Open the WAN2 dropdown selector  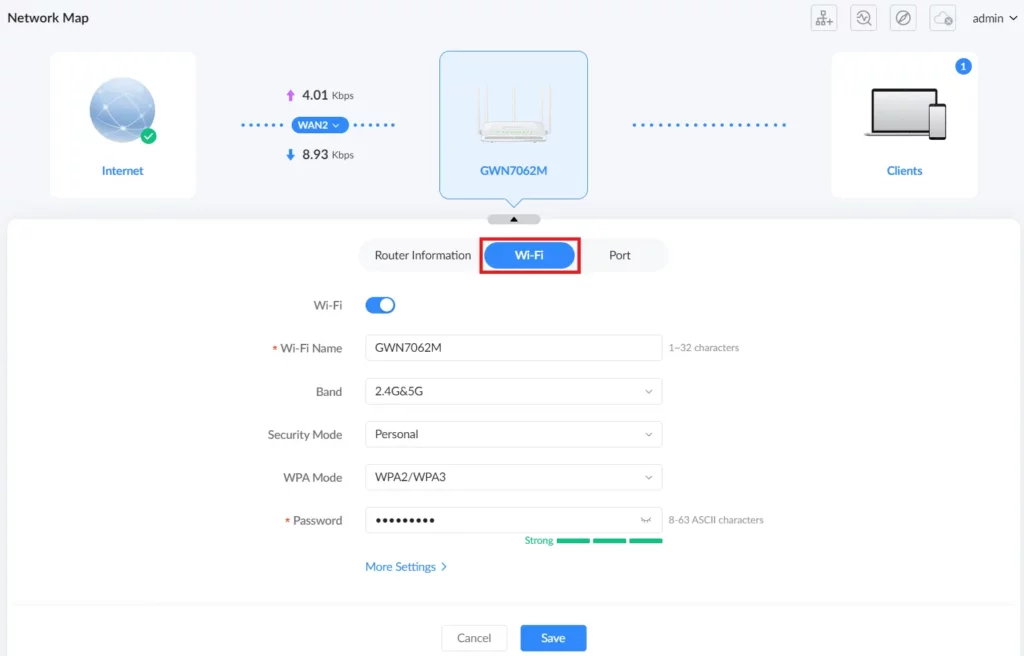tap(319, 125)
